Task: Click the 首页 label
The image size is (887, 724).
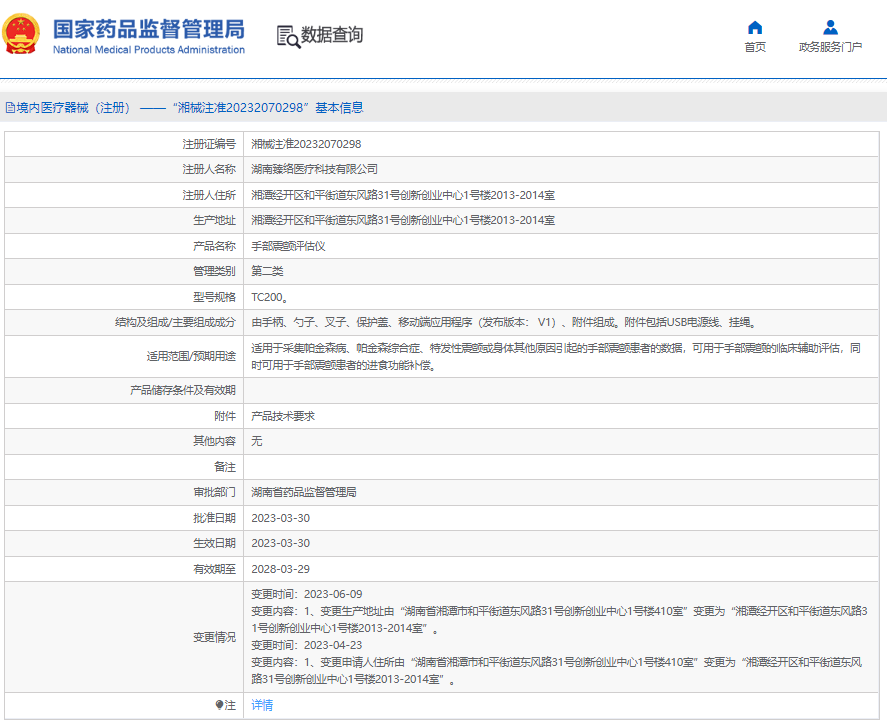Action: 755,47
